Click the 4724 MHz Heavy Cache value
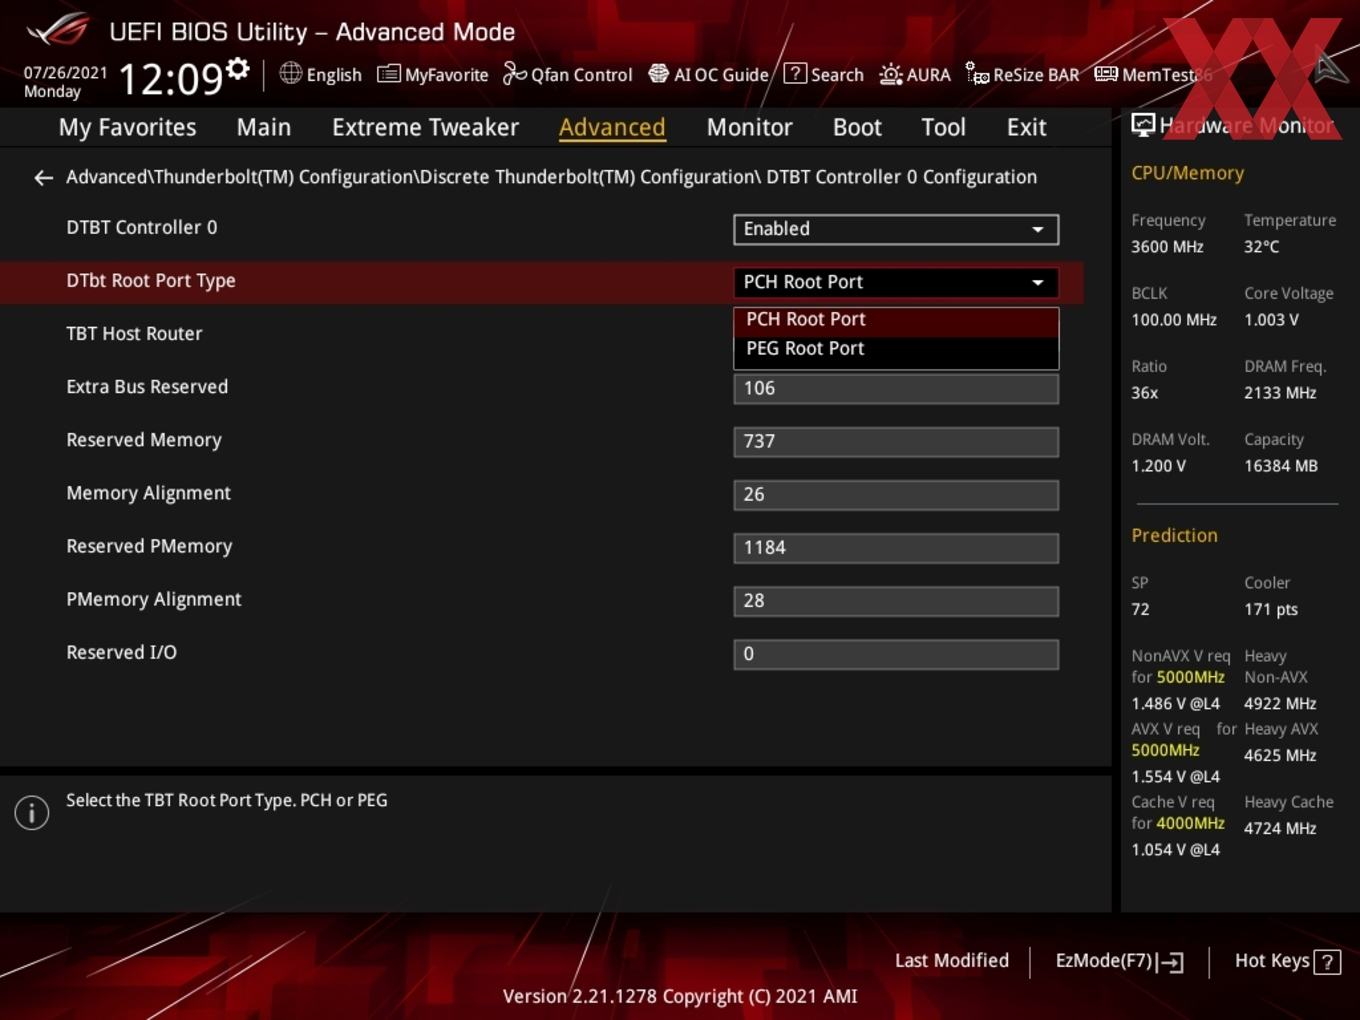The height and width of the screenshot is (1020, 1360). coord(1280,829)
